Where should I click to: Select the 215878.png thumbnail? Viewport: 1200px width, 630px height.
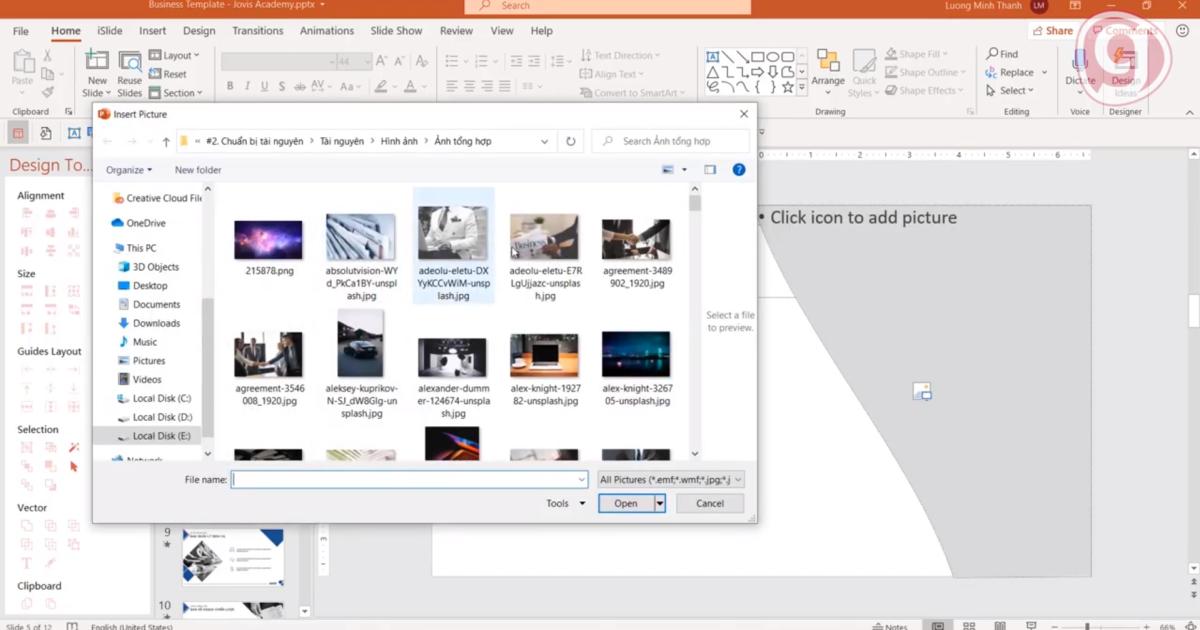268,240
